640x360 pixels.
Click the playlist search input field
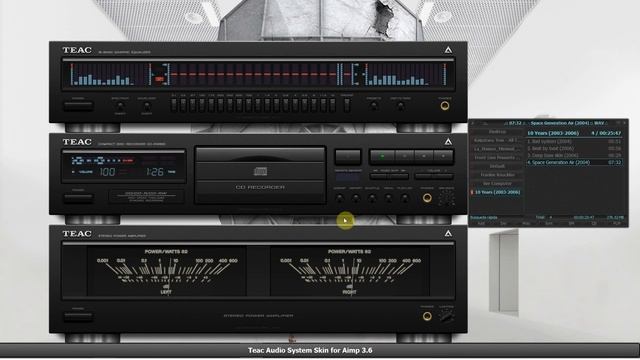coord(496,218)
